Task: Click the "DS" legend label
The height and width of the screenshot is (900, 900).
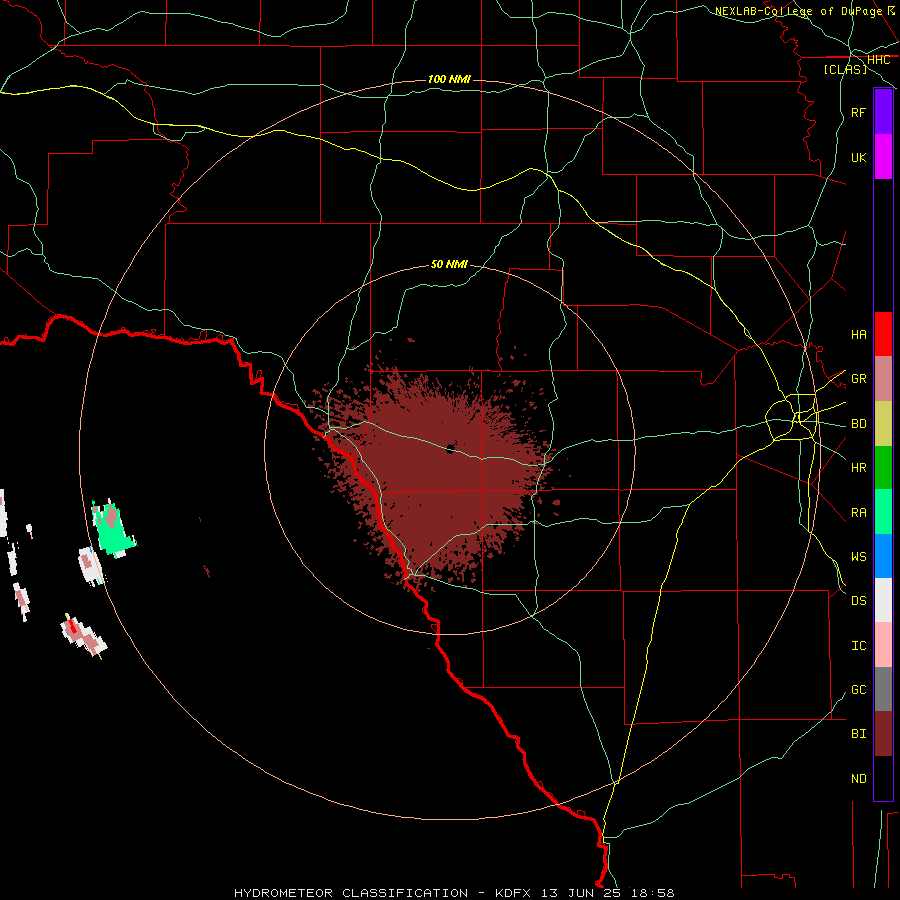Action: point(859,601)
